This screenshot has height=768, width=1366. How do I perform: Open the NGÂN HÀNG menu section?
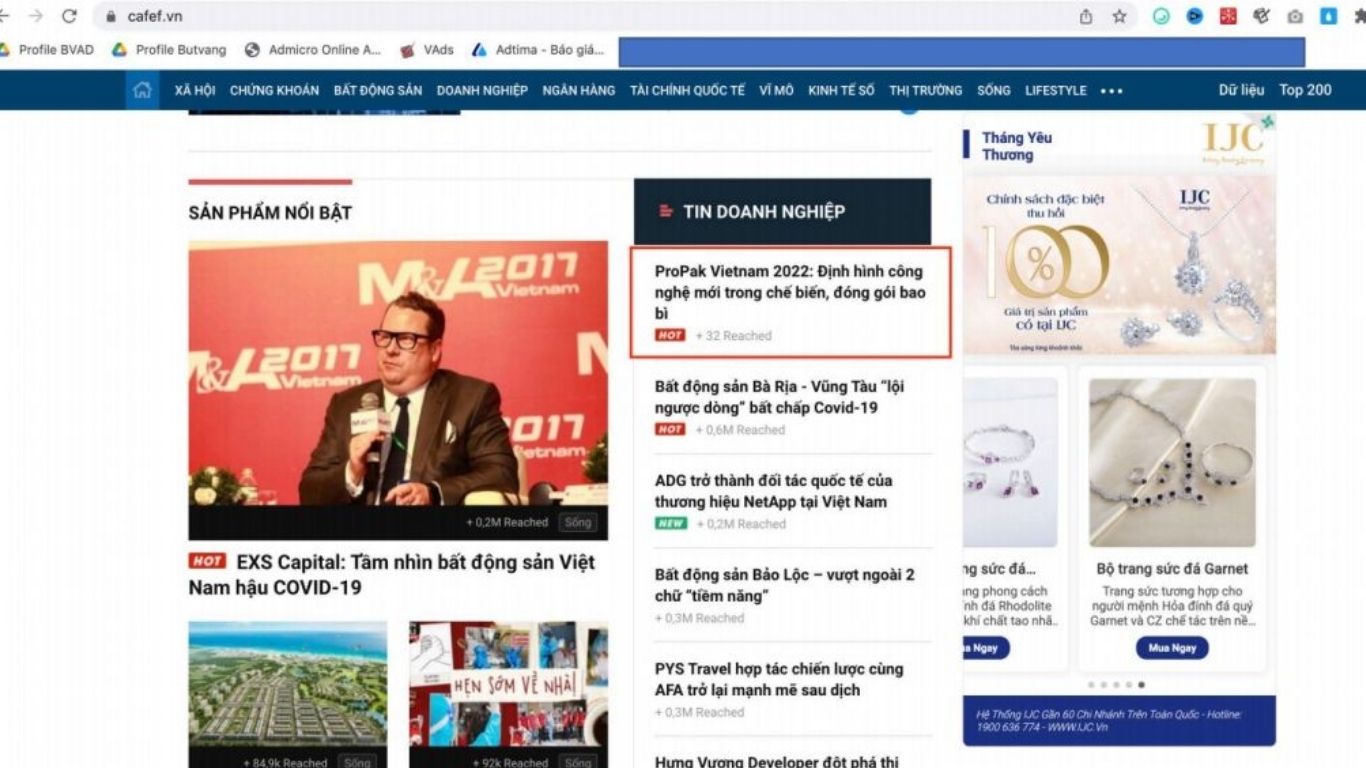[579, 90]
